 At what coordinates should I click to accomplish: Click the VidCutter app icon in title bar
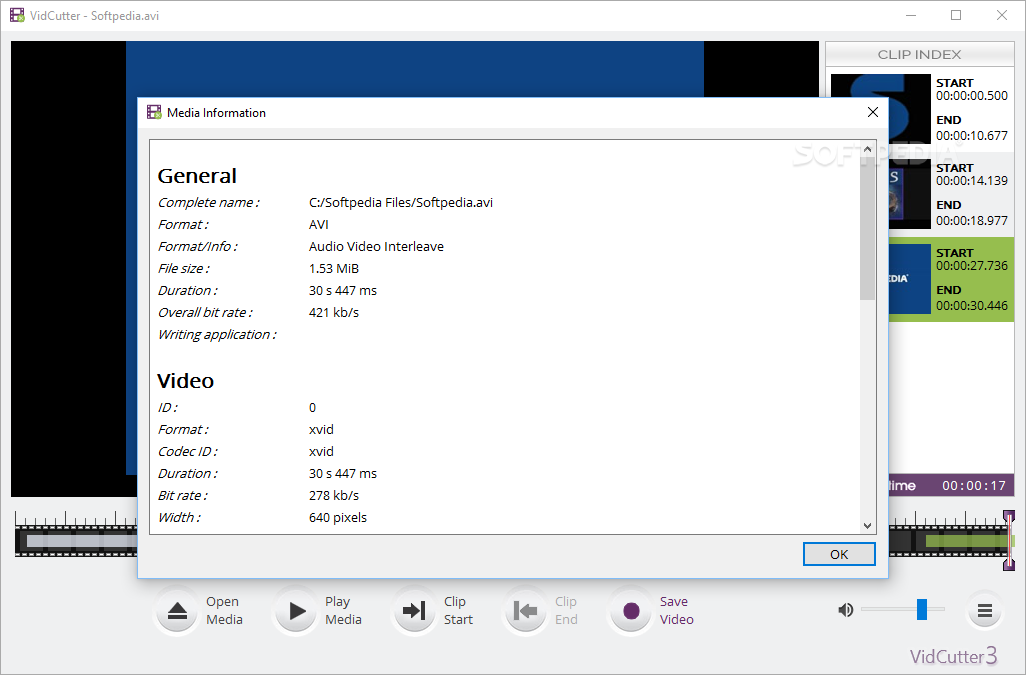(x=17, y=15)
